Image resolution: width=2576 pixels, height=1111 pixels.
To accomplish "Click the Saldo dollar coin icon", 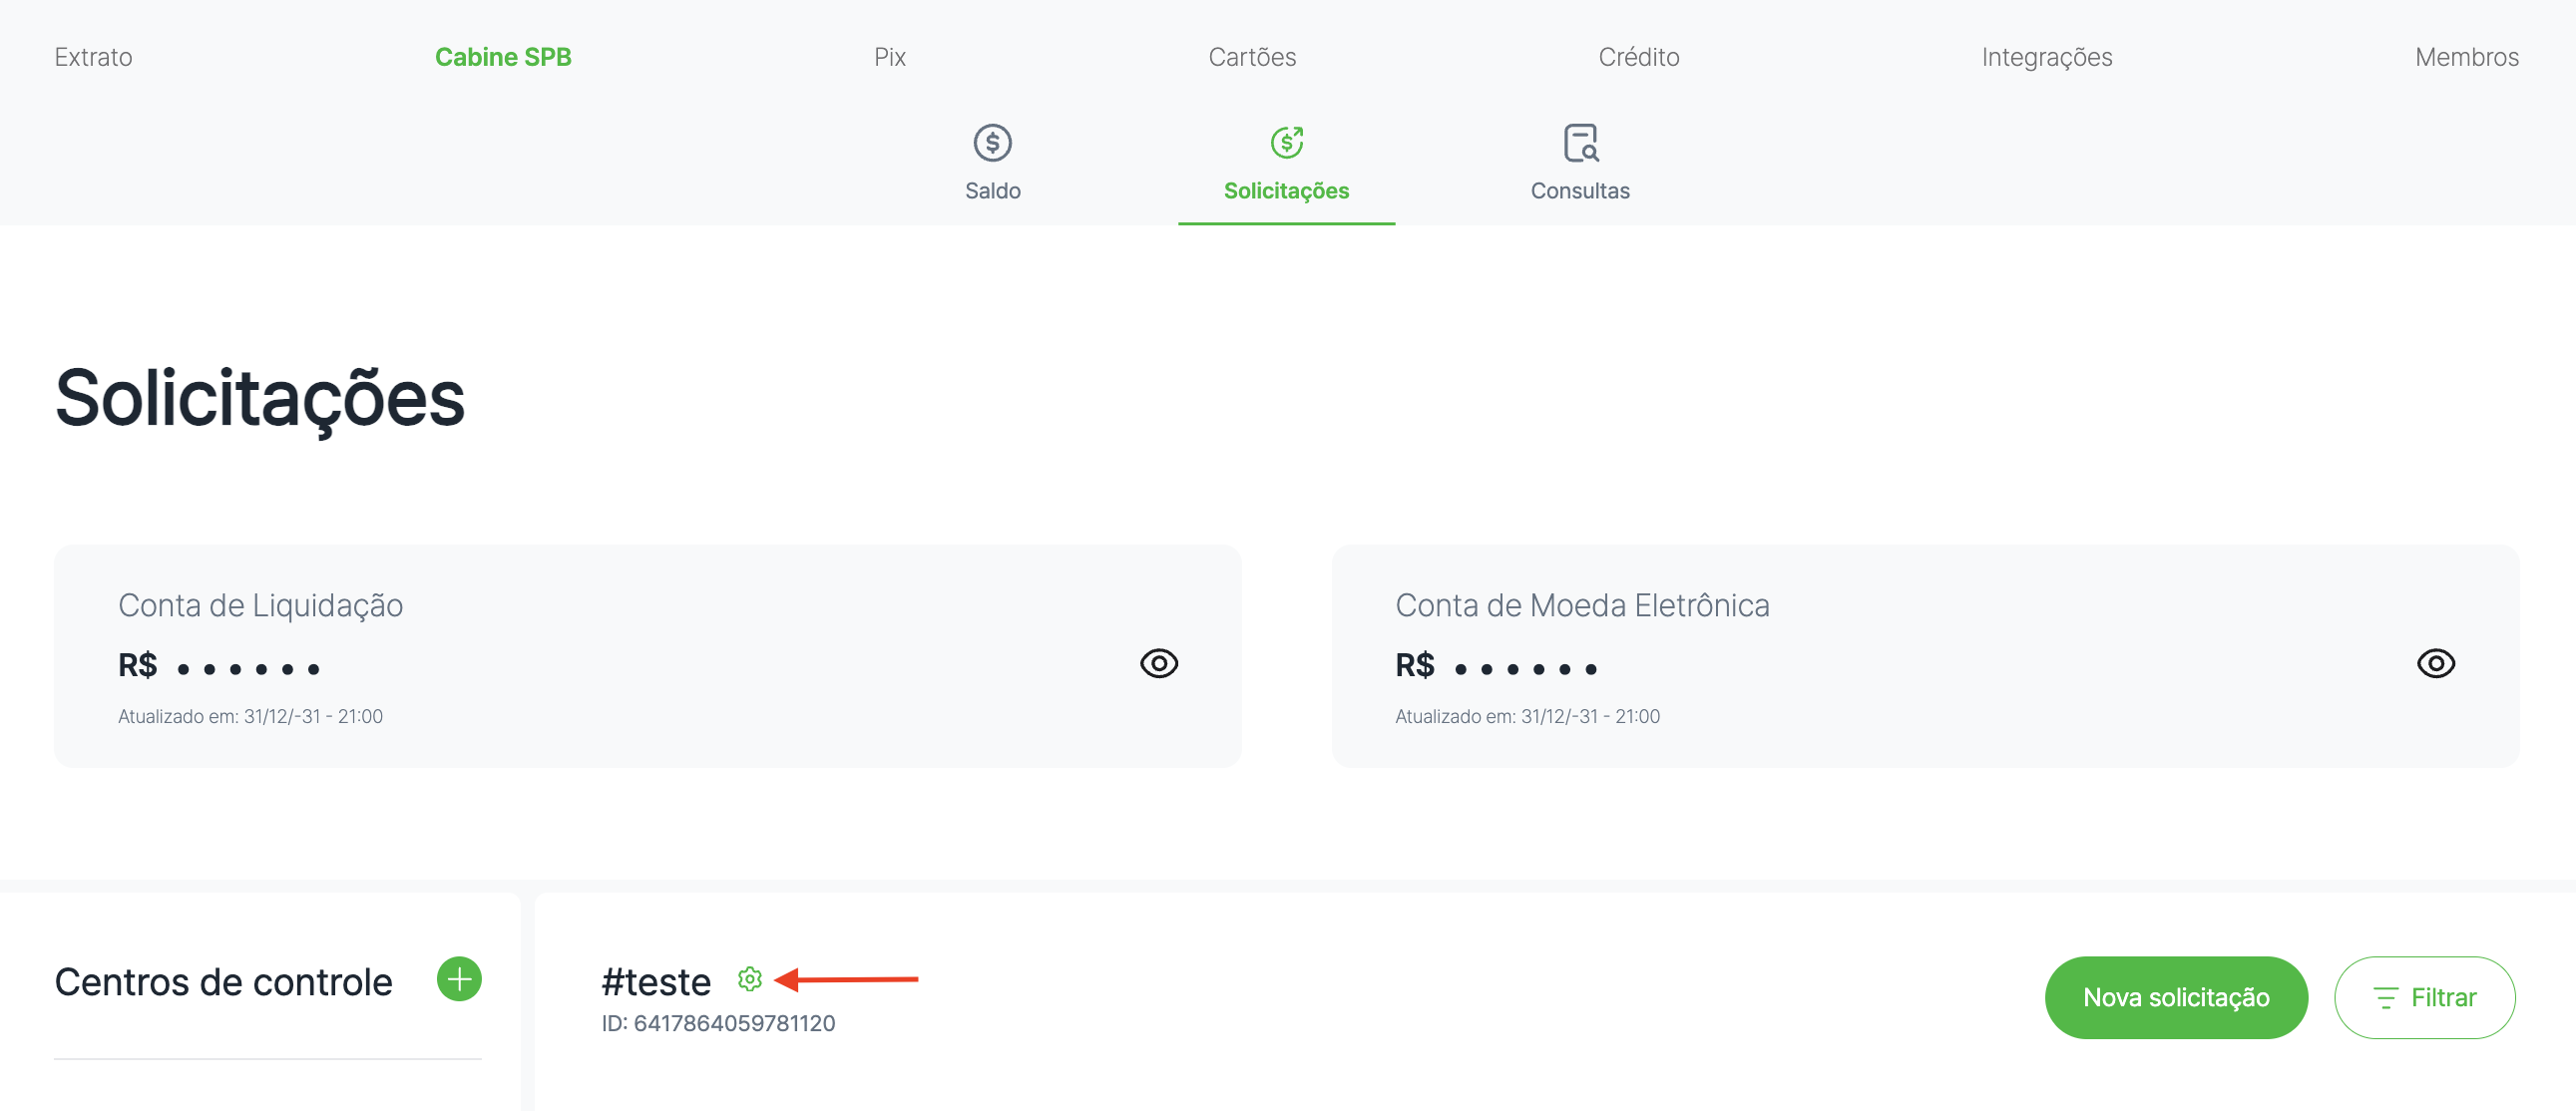I will click(992, 143).
